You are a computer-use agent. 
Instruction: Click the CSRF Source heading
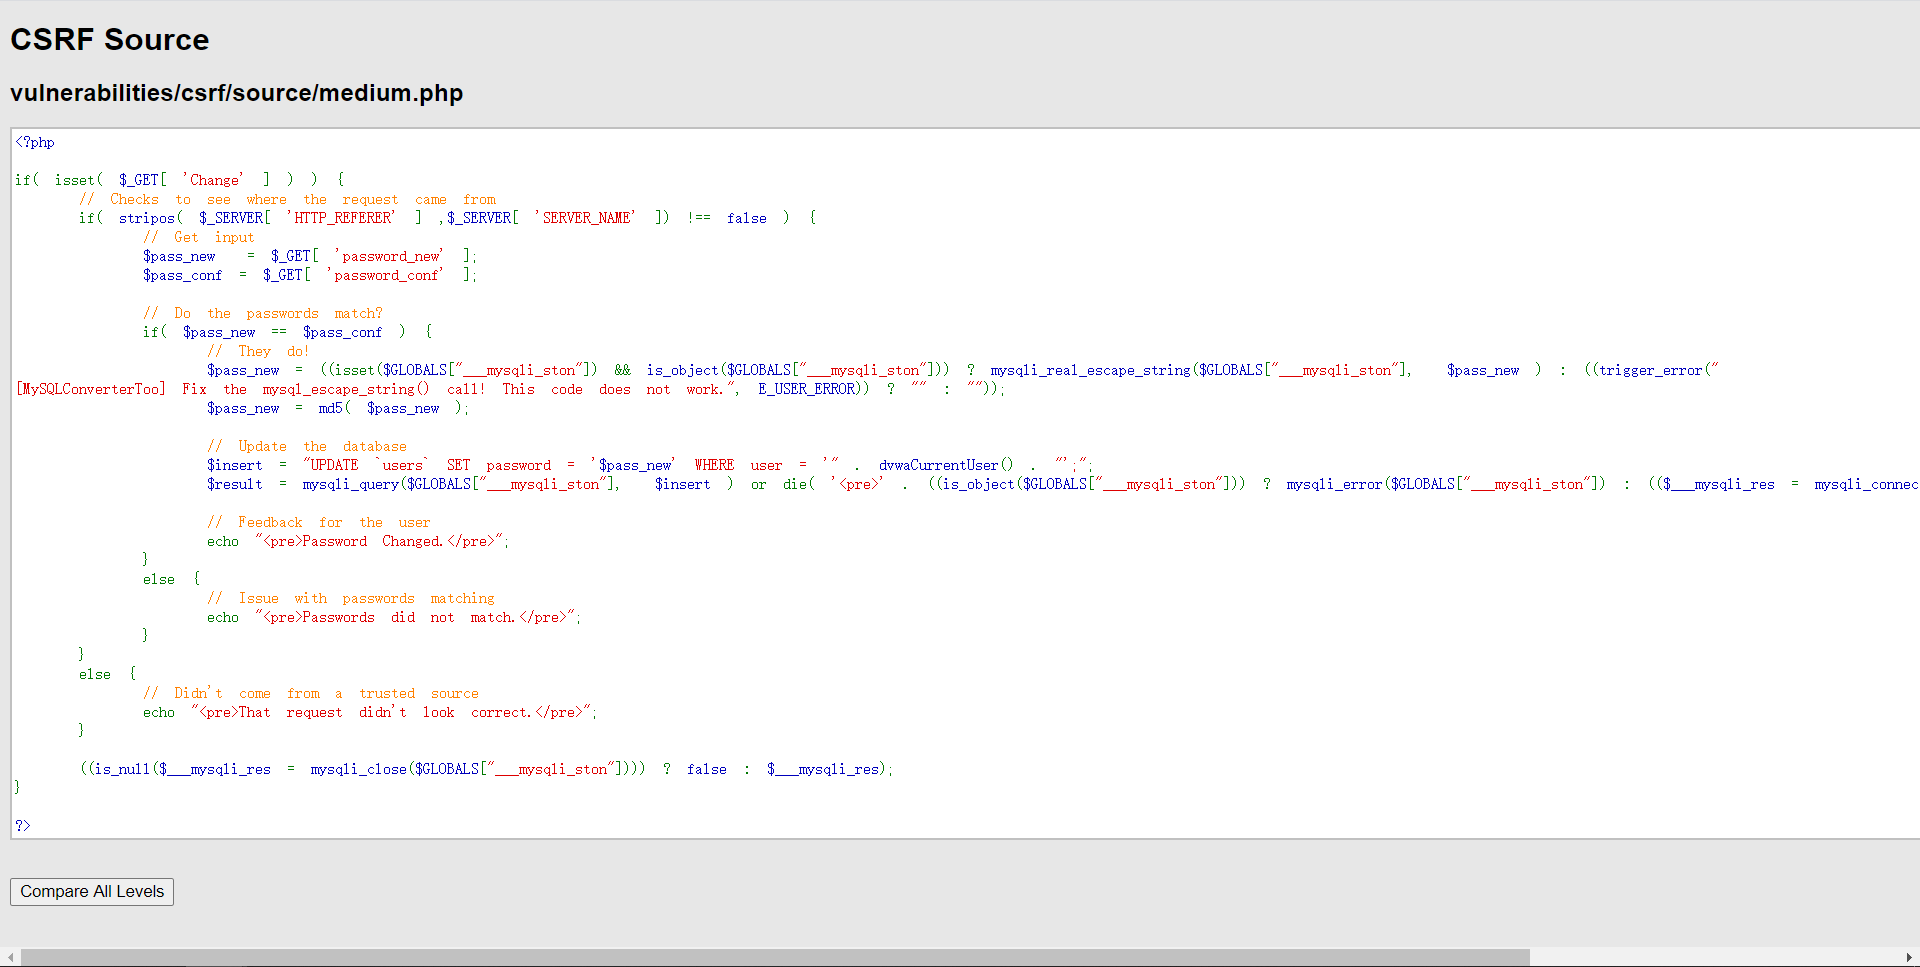point(110,40)
